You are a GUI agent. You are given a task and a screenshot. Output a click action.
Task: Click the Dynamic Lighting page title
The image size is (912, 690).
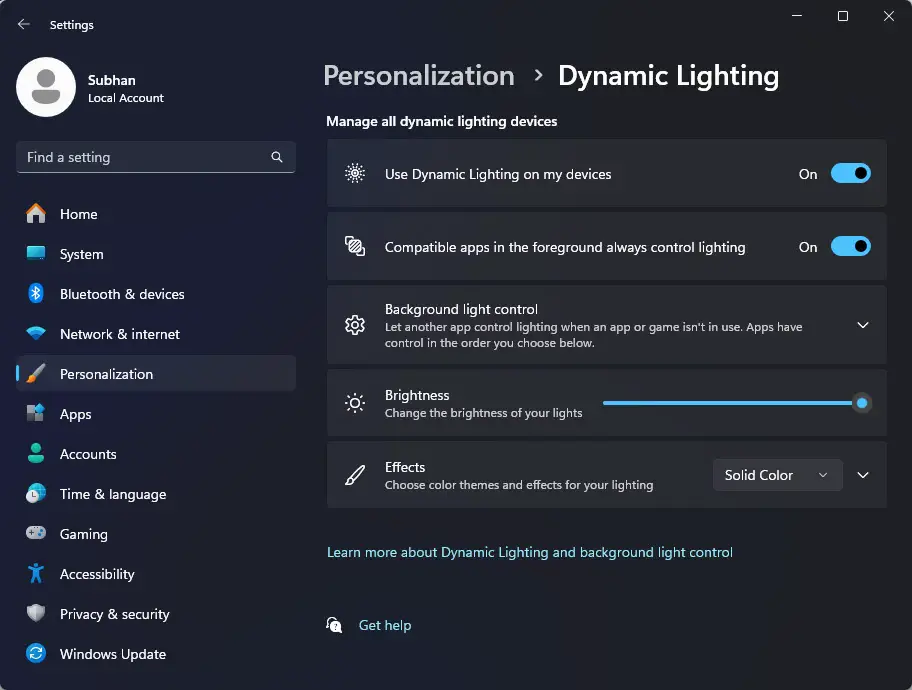click(668, 76)
